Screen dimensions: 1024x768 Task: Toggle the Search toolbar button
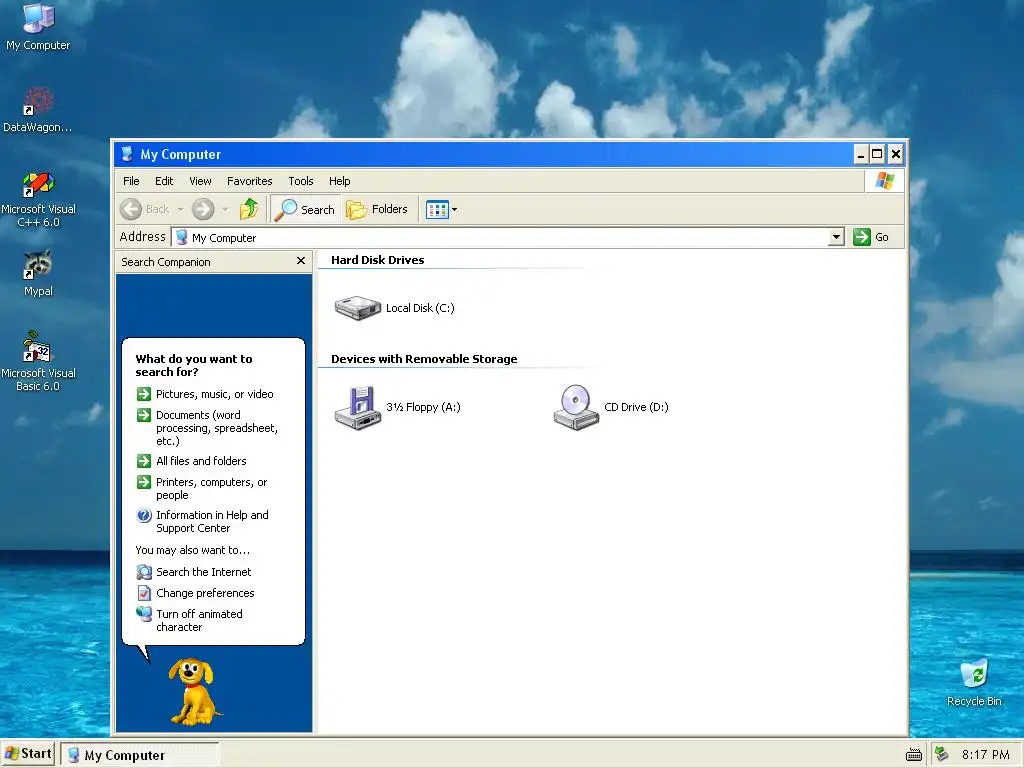click(305, 209)
